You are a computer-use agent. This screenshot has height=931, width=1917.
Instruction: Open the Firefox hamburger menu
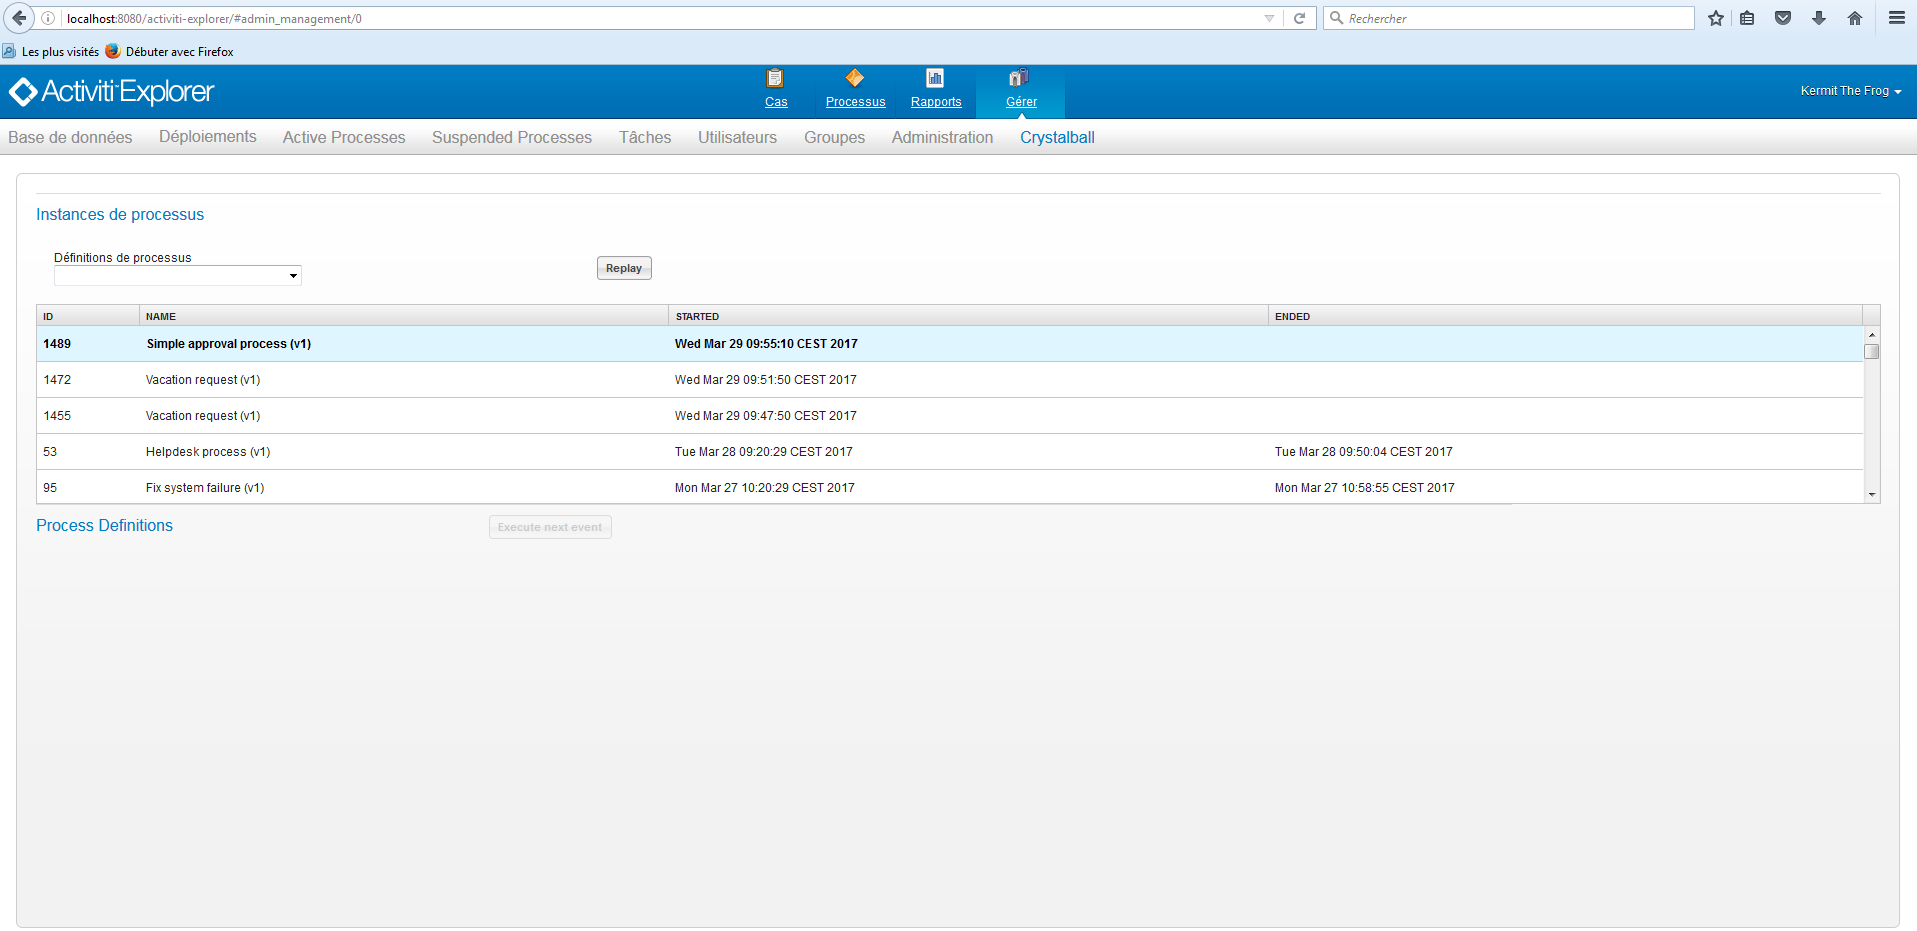1896,18
